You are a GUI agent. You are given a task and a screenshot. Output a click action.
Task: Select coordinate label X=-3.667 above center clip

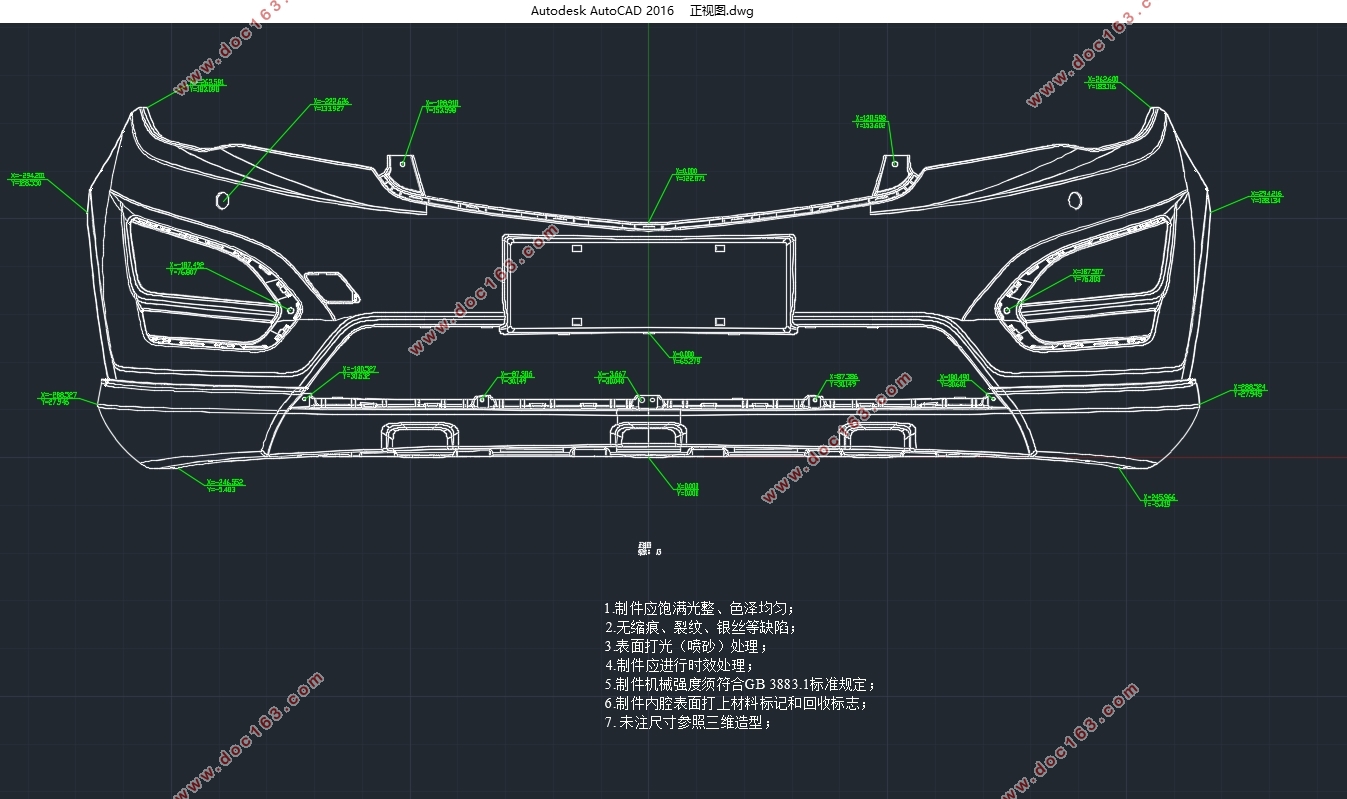point(610,377)
